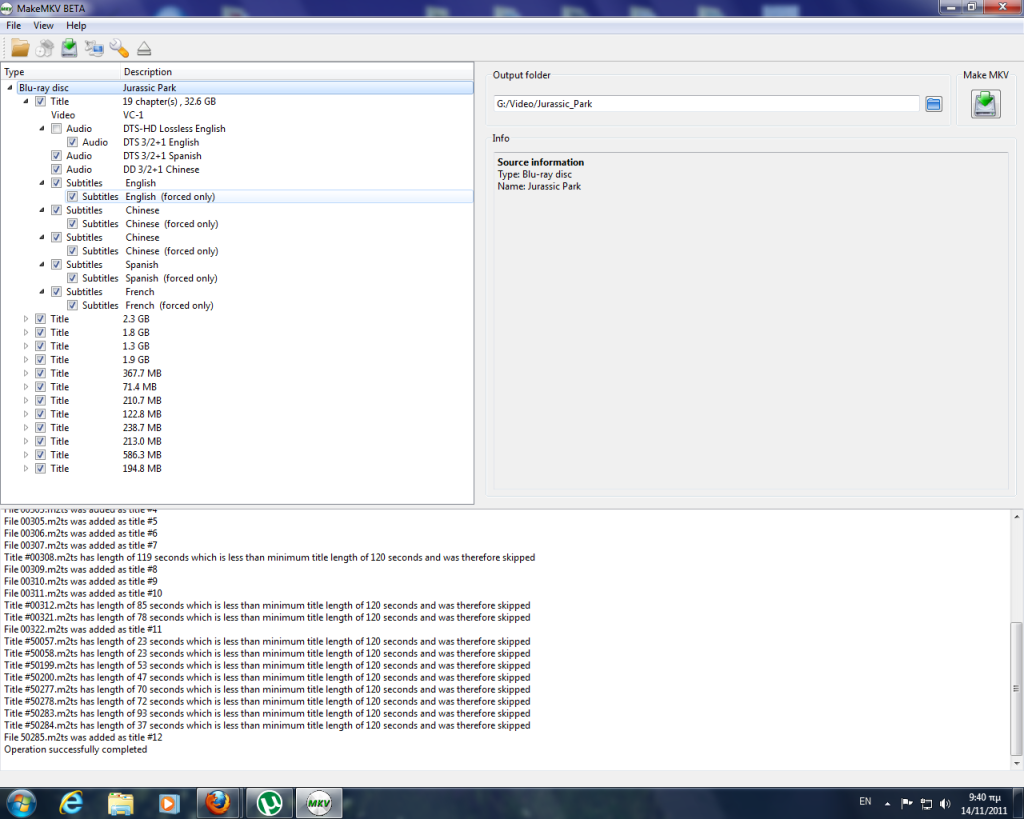Image resolution: width=1024 pixels, height=819 pixels.
Task: Eject the disc using the eject icon
Action: click(144, 48)
